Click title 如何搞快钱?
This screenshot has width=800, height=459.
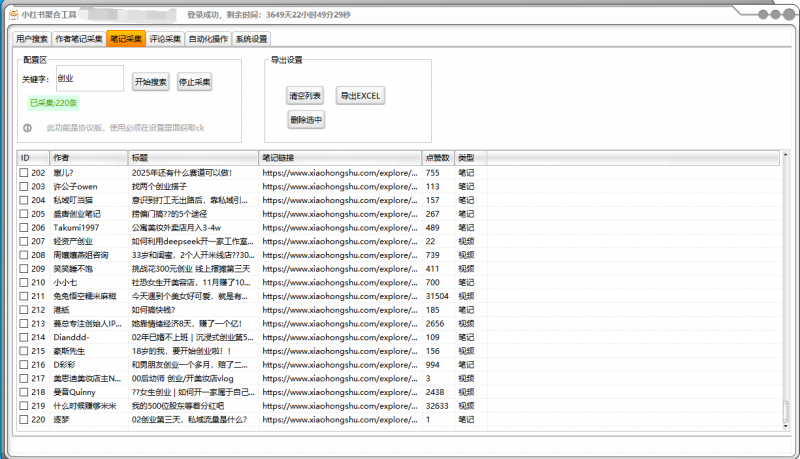click(x=154, y=310)
